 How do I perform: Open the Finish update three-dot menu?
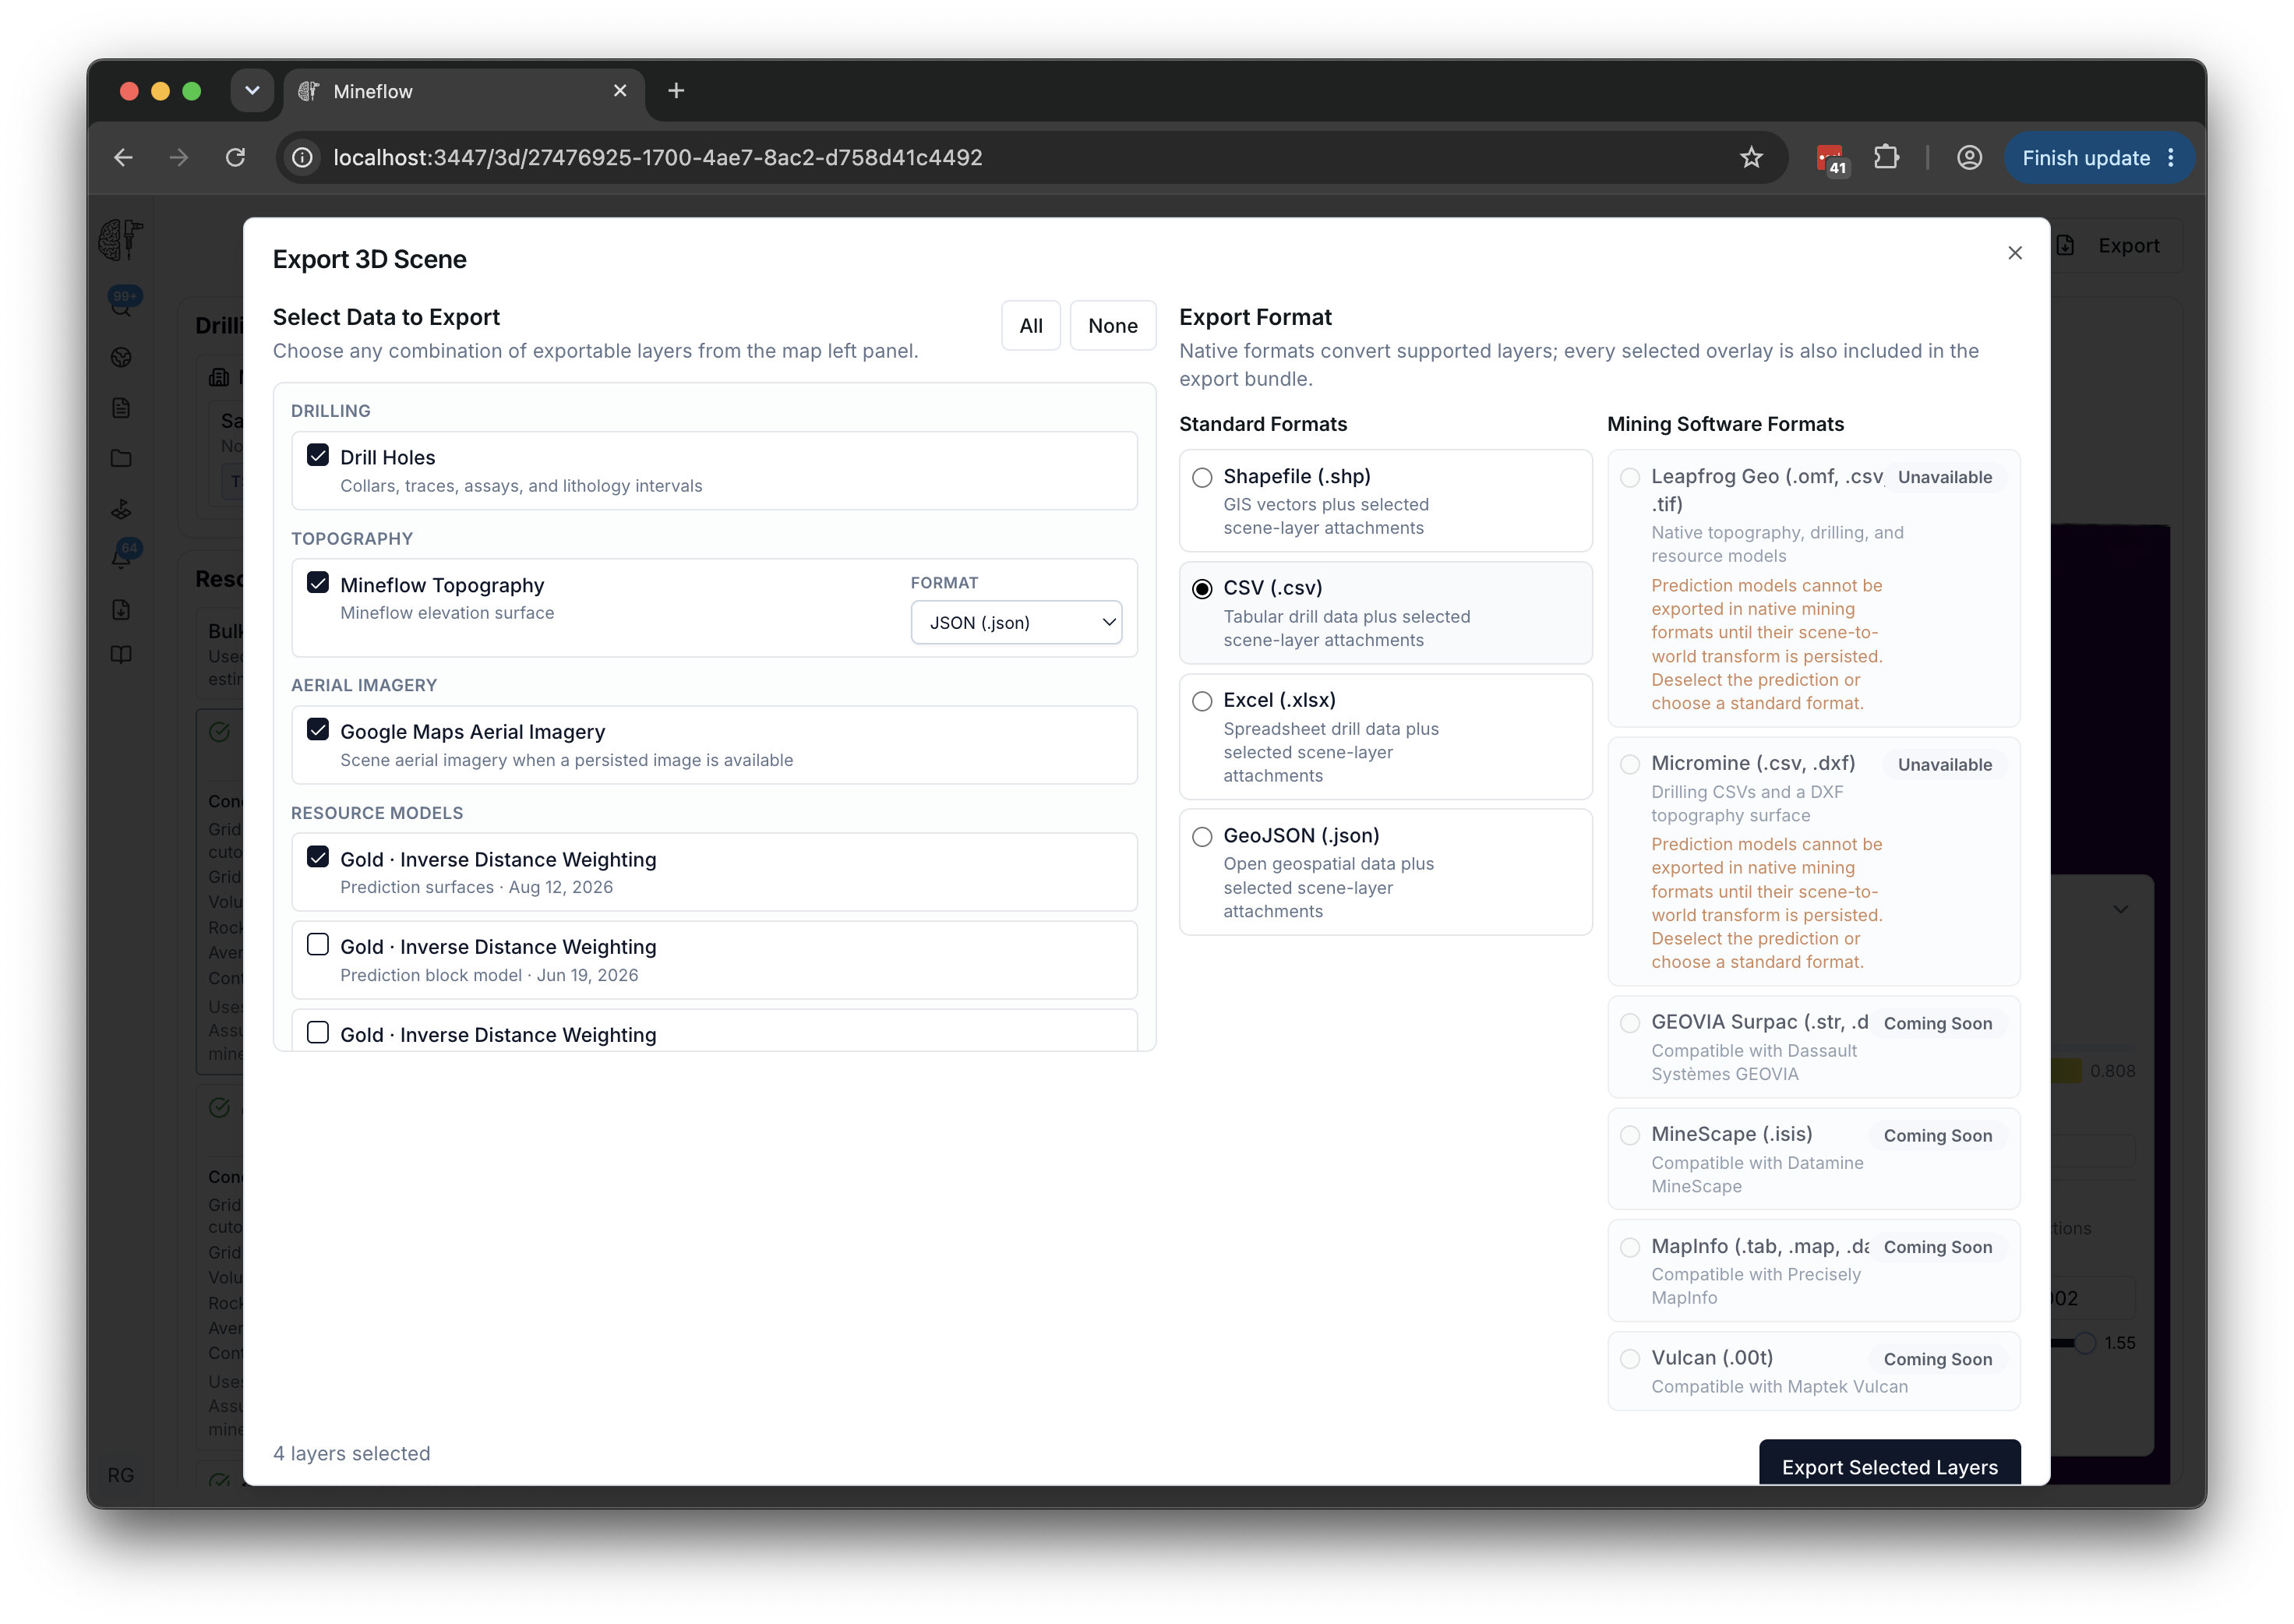pyautogui.click(x=2171, y=158)
